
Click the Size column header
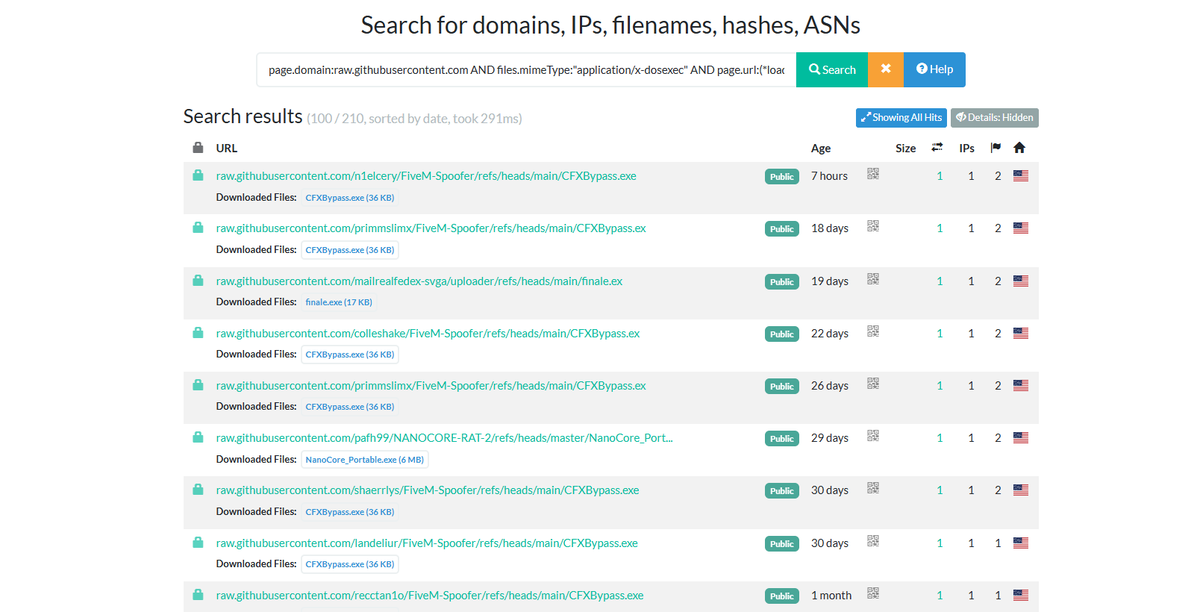tap(906, 148)
